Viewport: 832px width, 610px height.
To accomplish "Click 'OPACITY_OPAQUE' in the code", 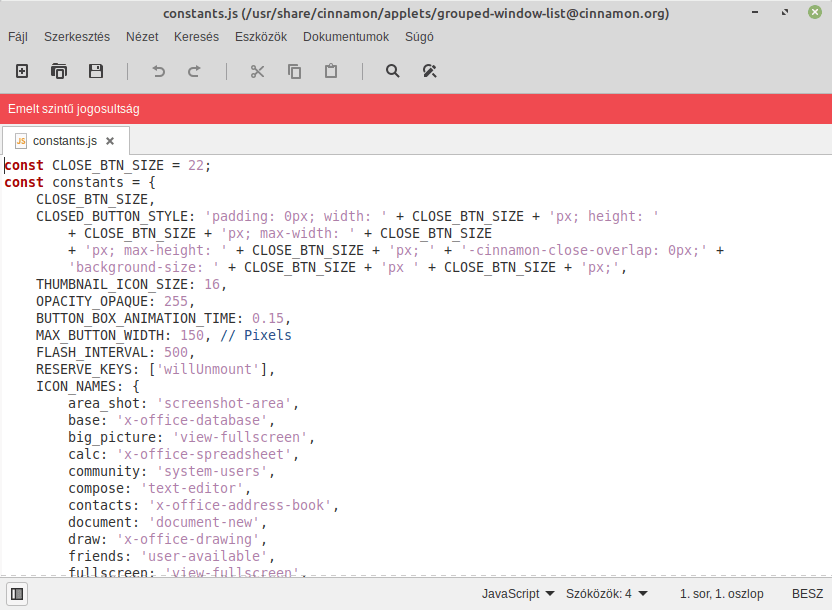I will [x=92, y=301].
